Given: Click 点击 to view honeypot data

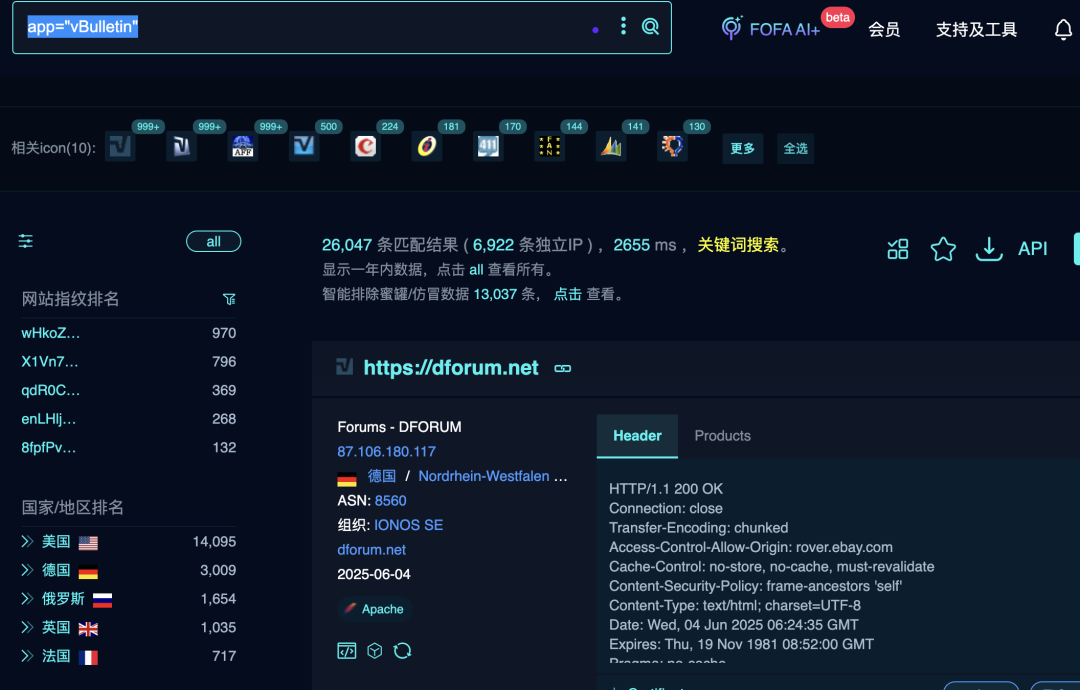Looking at the screenshot, I should [x=568, y=294].
